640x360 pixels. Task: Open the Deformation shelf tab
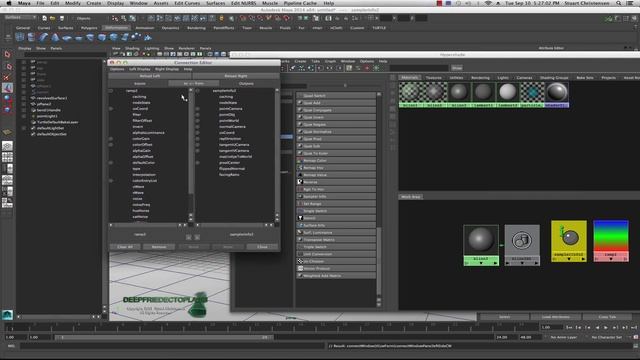(x=116, y=28)
